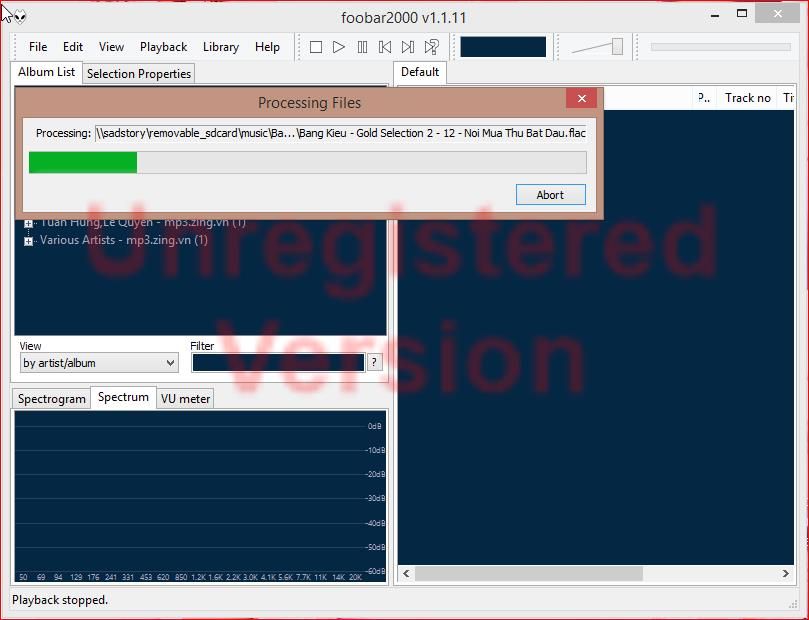809x620 pixels.
Task: Click the filter help question mark button
Action: coord(374,363)
